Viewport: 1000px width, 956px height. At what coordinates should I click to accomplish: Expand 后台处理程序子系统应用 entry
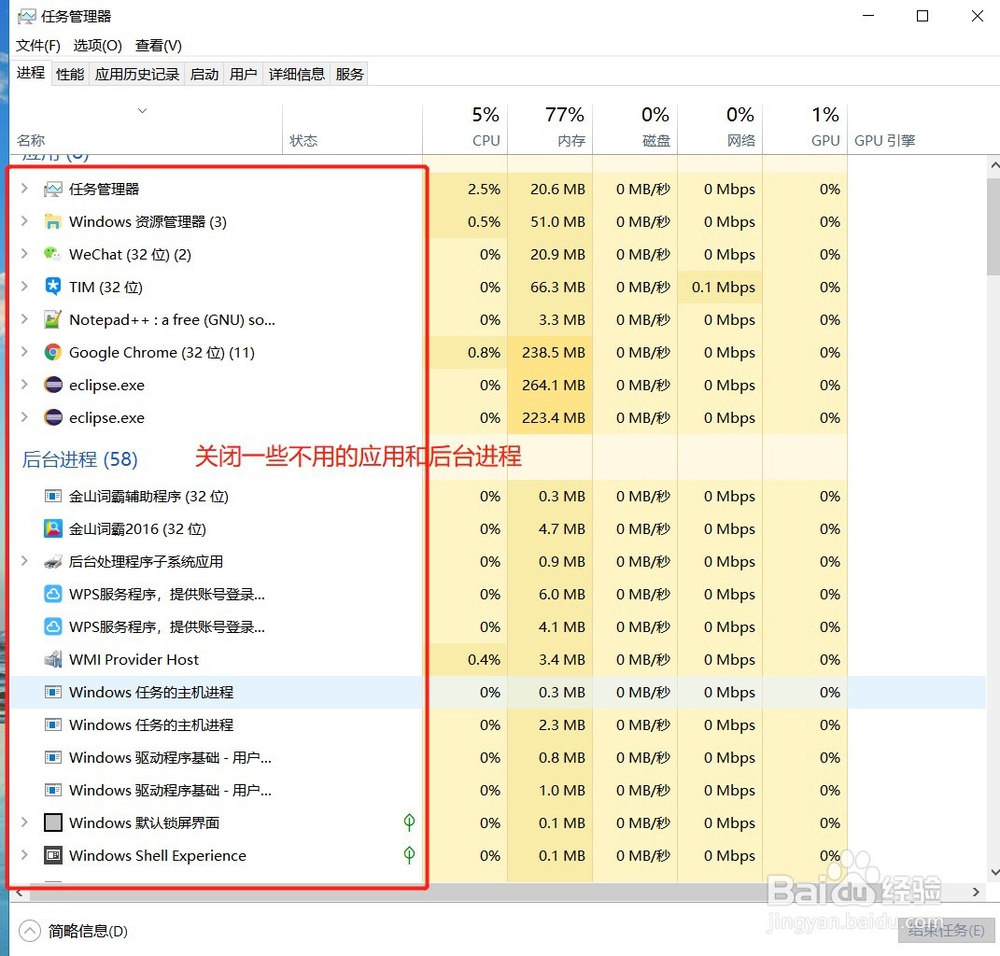coord(24,561)
